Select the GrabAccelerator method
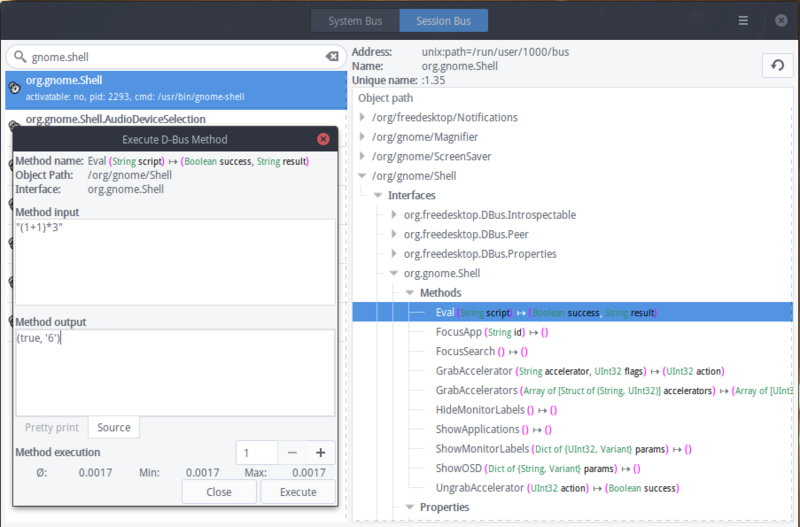Image resolution: width=800 pixels, height=527 pixels. click(x=580, y=371)
